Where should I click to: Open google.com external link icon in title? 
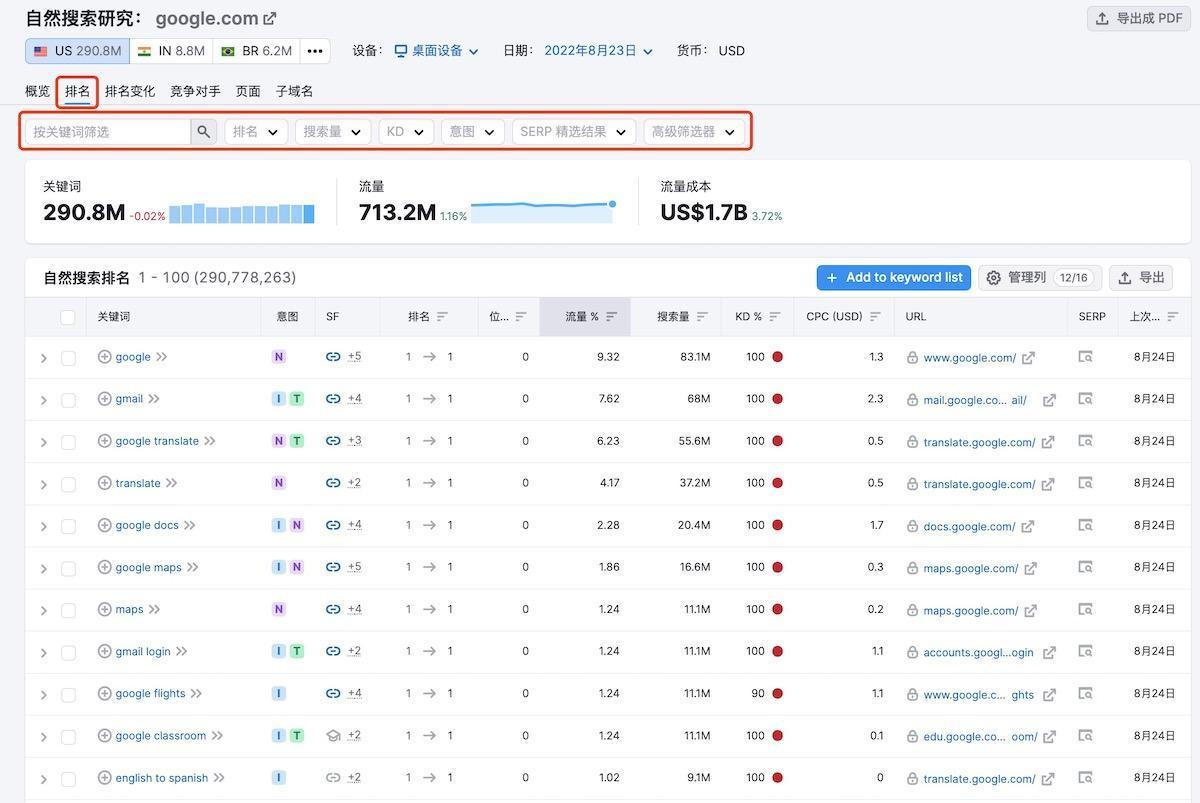tap(269, 18)
